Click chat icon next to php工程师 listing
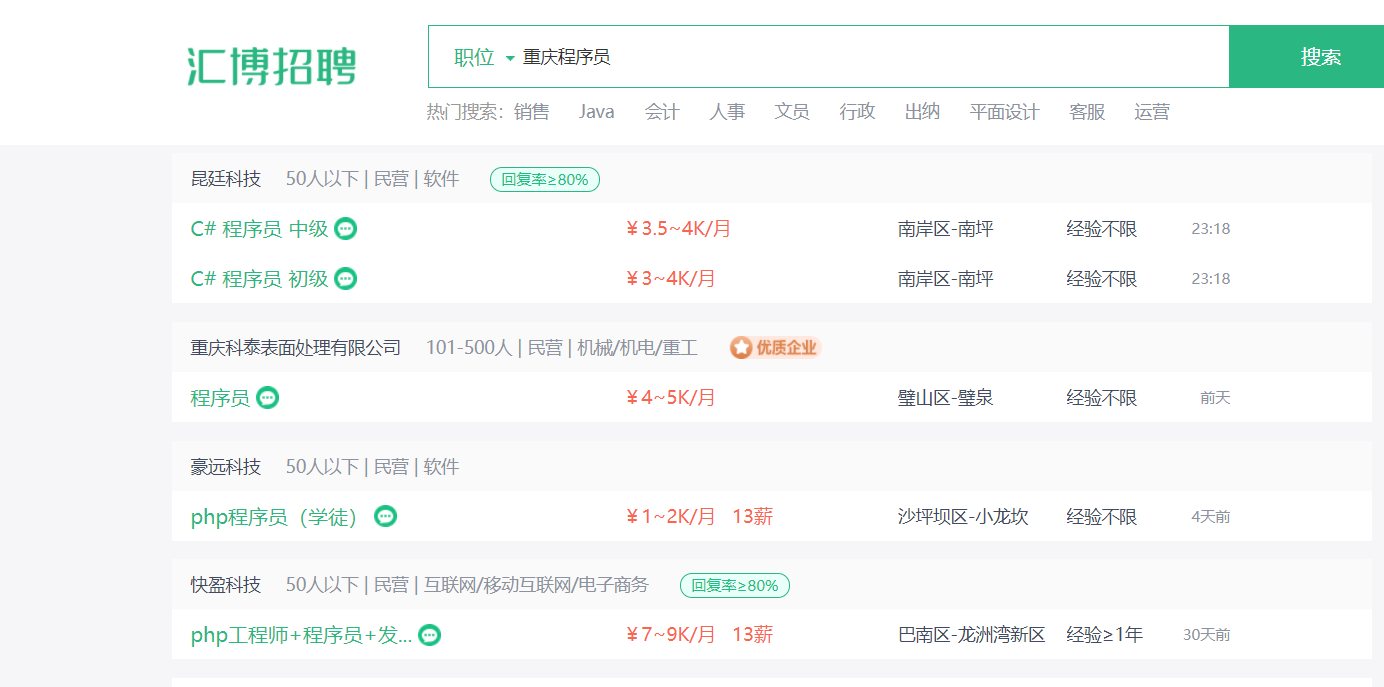 pos(429,635)
